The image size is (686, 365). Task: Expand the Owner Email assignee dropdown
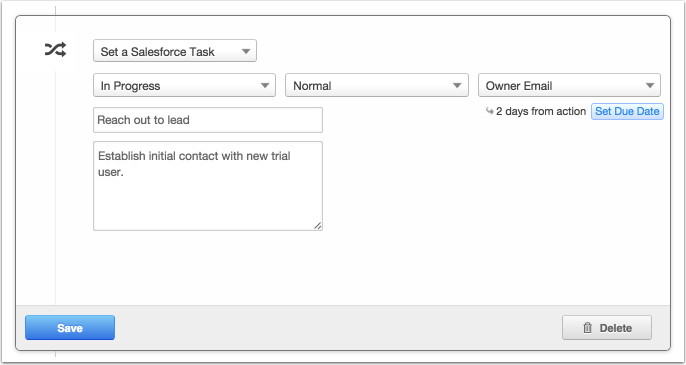569,85
